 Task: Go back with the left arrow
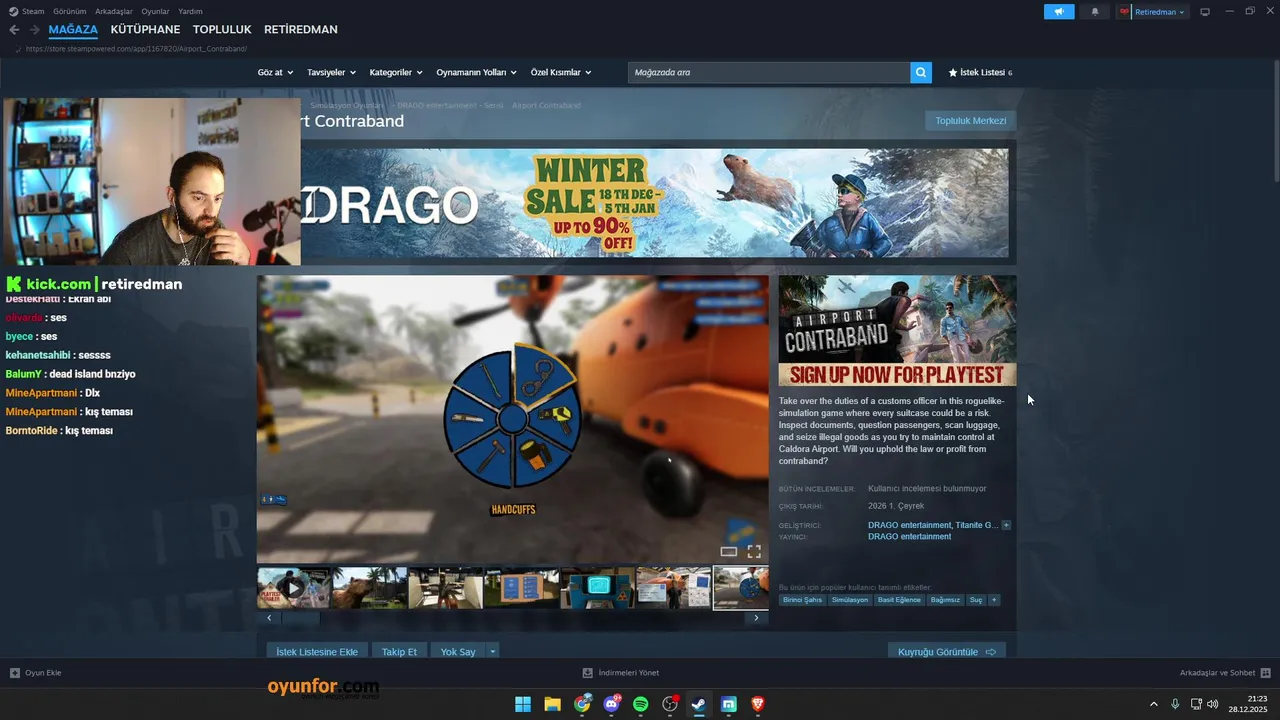(x=14, y=30)
